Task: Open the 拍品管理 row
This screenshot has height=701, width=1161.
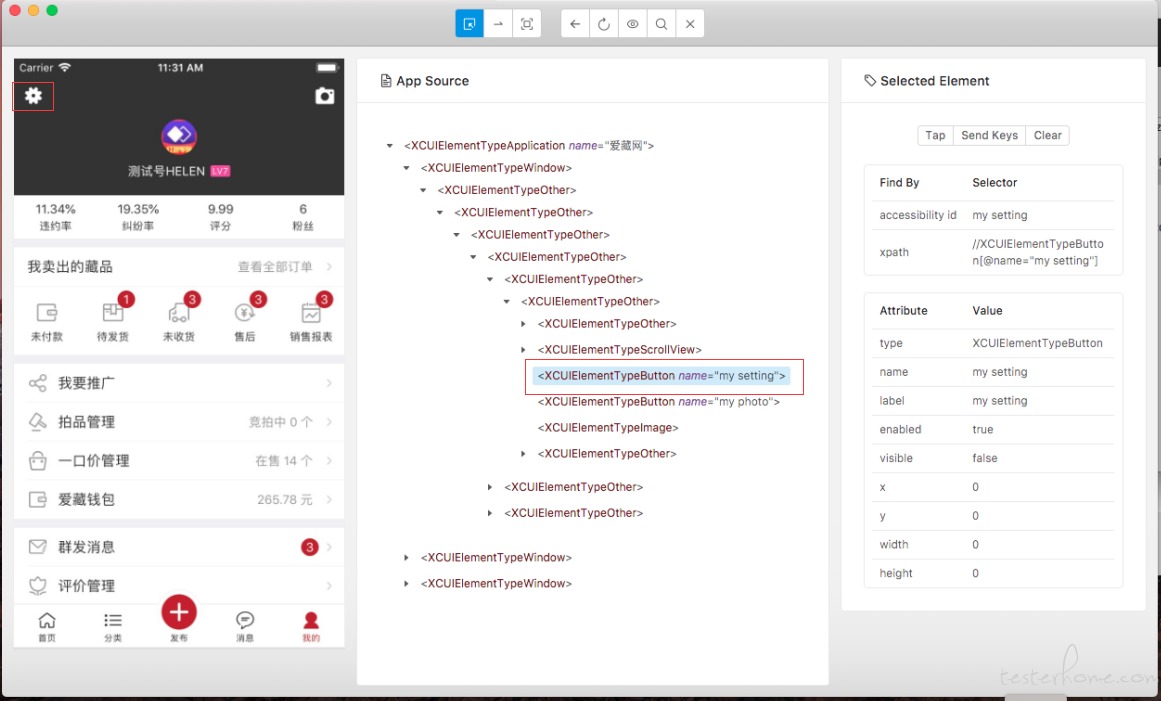Action: (179, 422)
